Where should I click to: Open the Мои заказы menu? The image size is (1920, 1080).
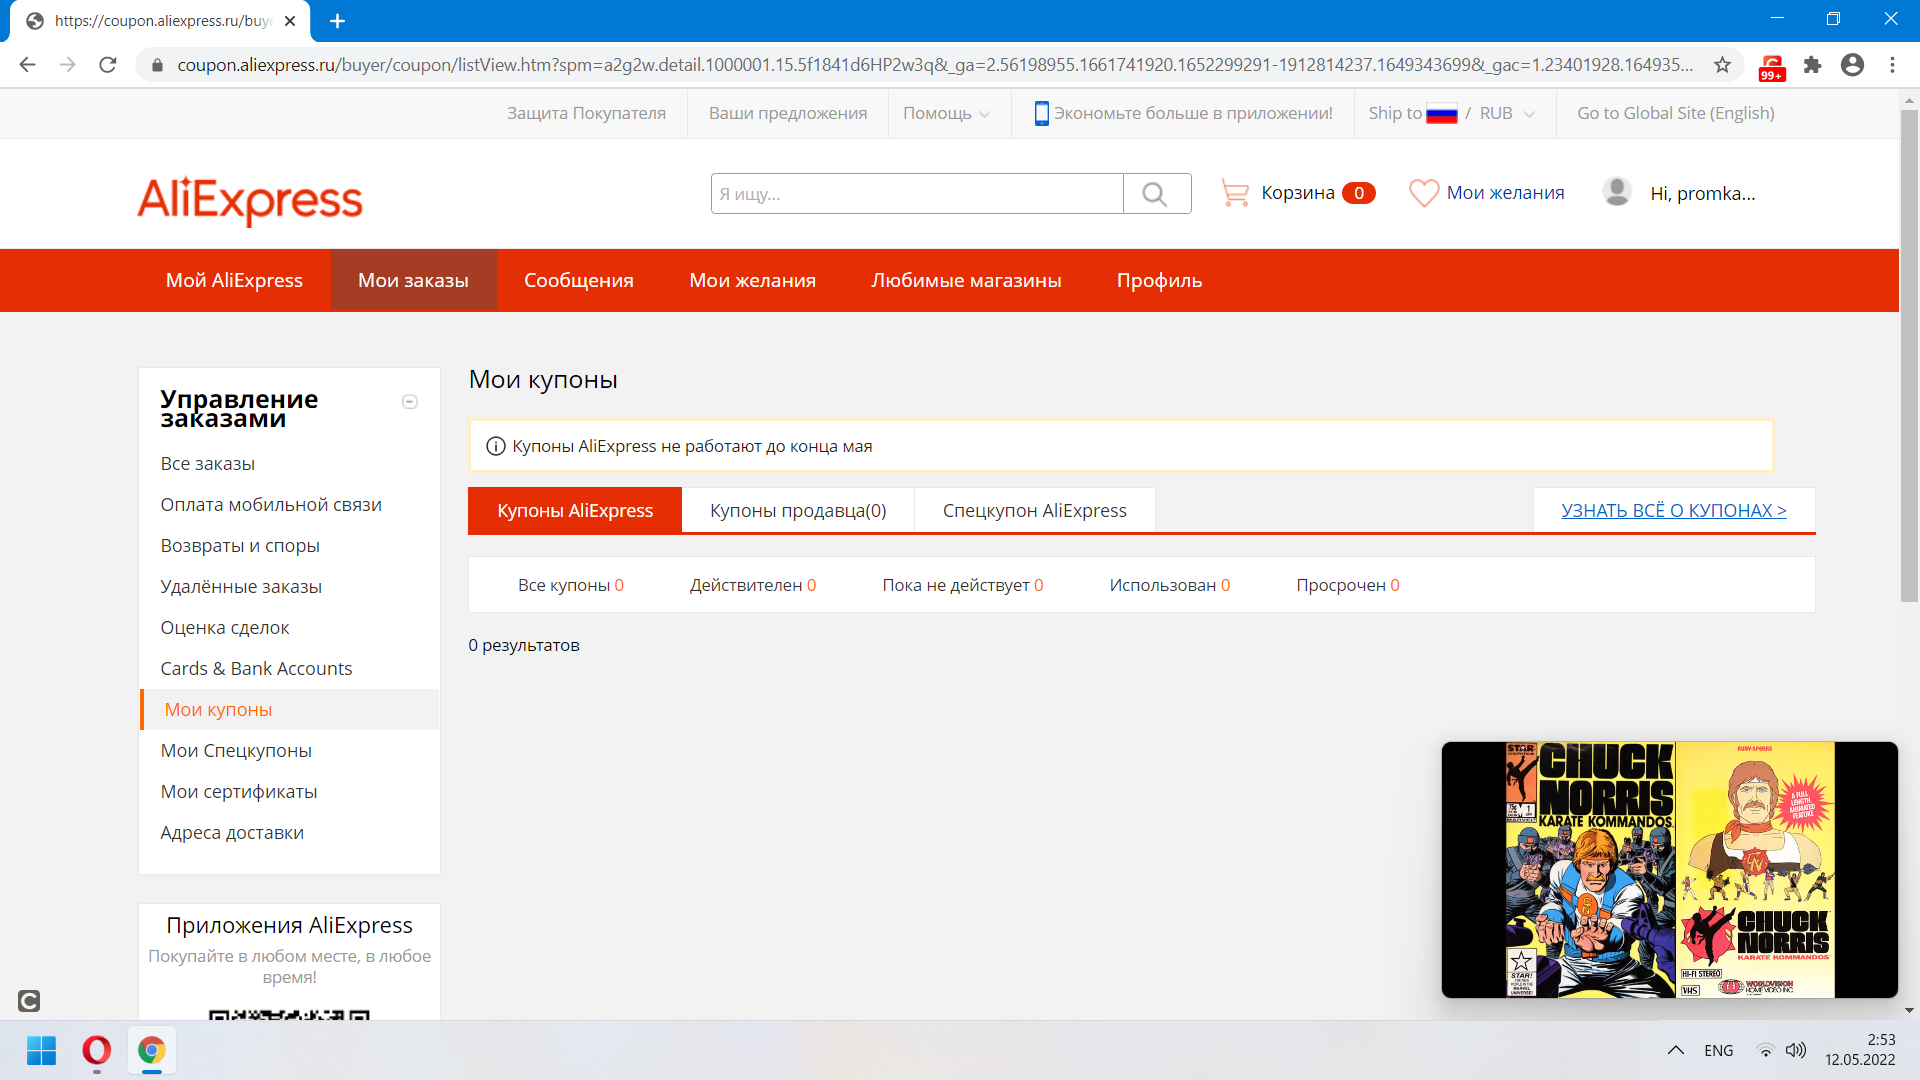click(413, 280)
